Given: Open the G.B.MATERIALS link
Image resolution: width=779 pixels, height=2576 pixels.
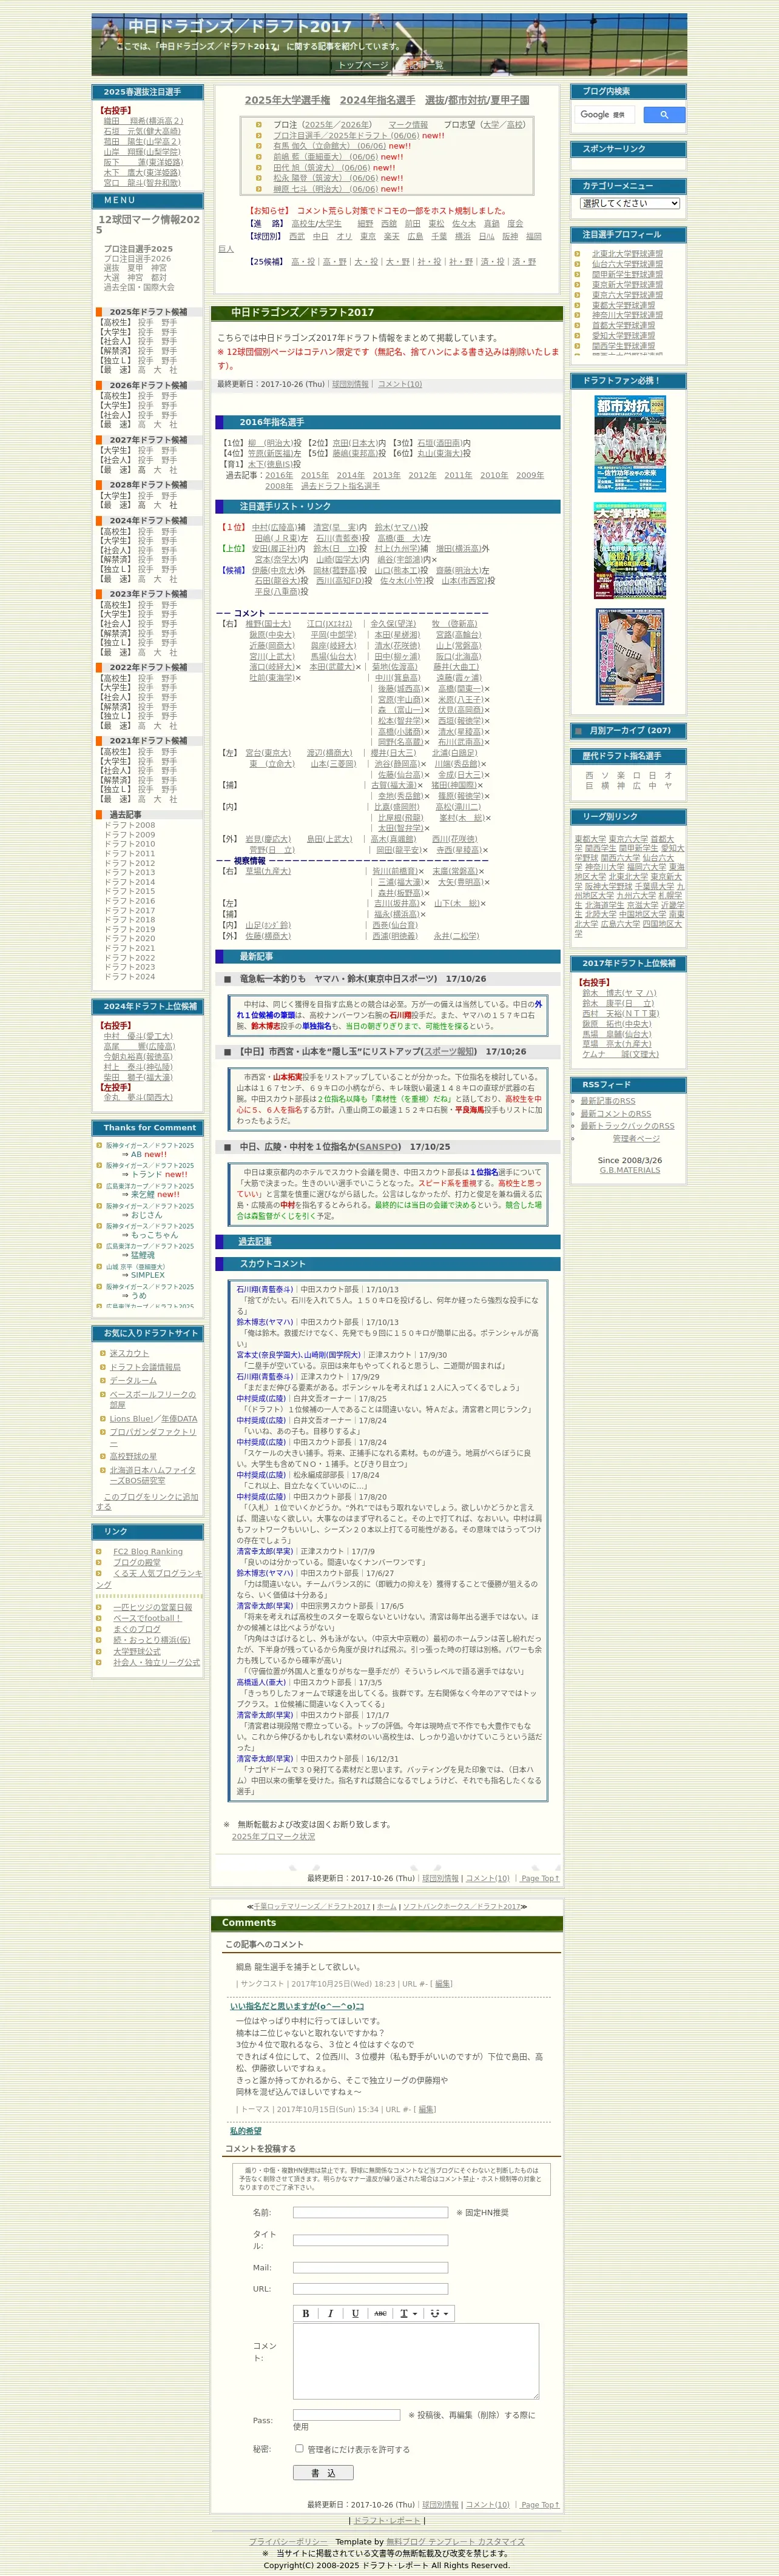Looking at the screenshot, I should (x=630, y=1170).
